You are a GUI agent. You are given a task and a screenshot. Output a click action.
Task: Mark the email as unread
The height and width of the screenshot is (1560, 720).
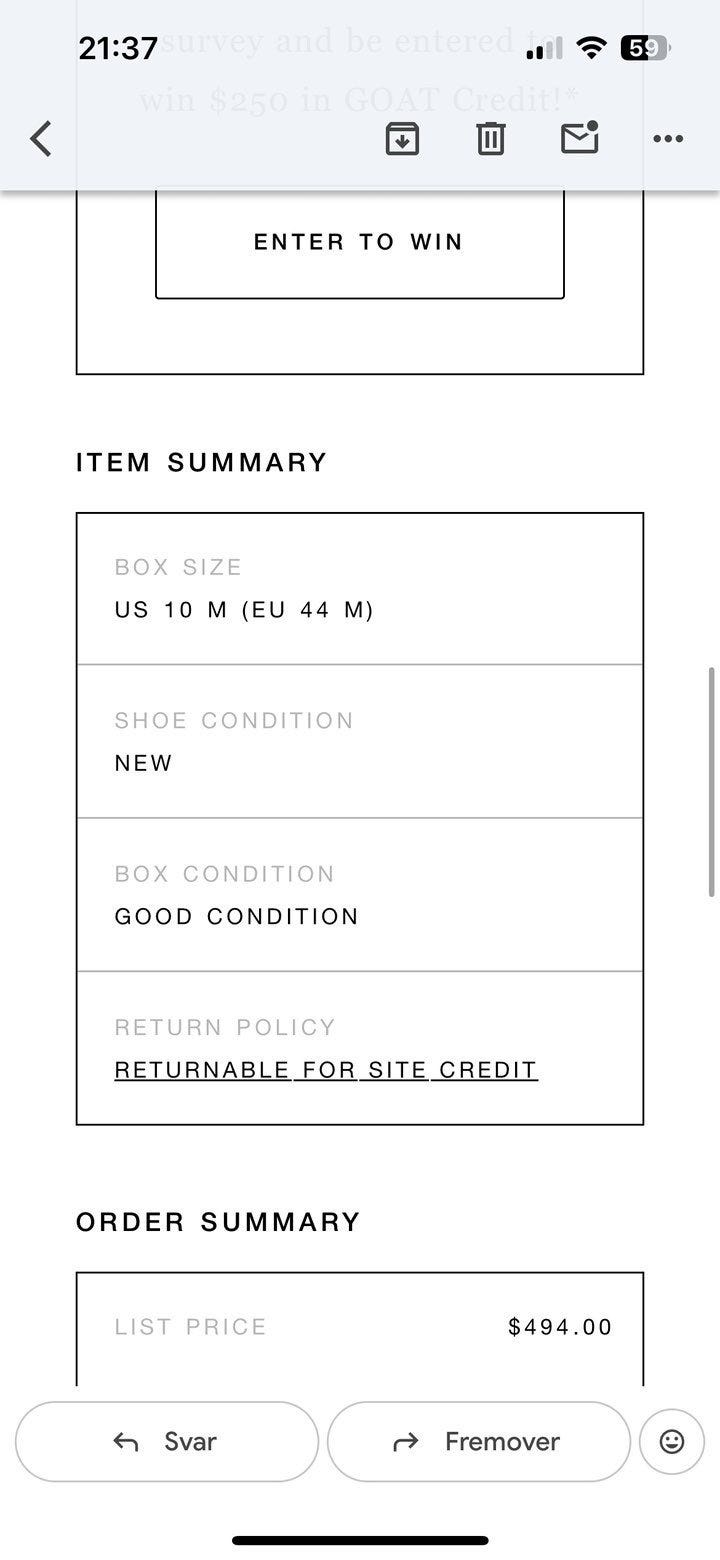(x=580, y=138)
